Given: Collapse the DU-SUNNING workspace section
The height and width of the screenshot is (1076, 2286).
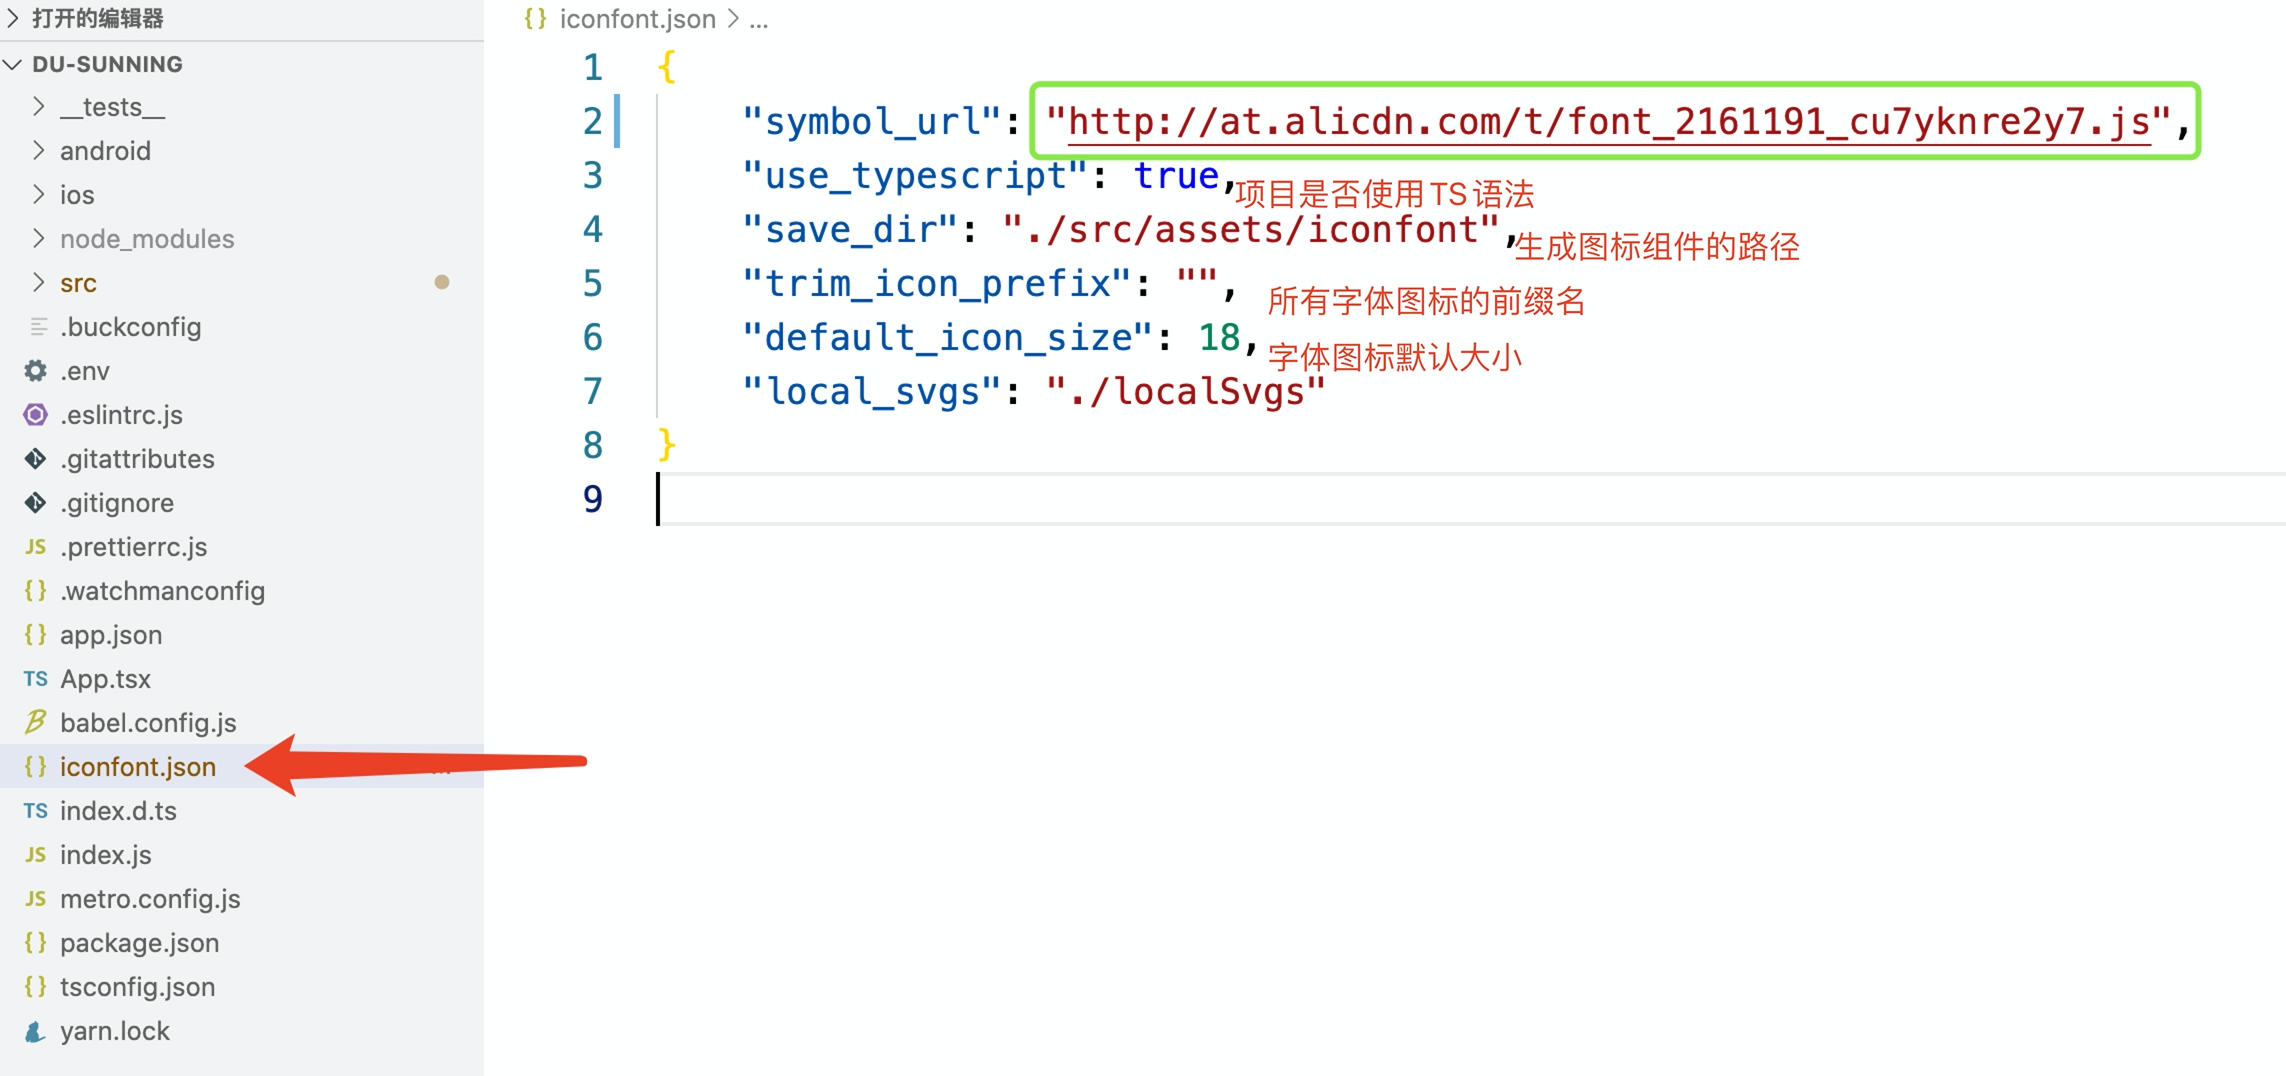Looking at the screenshot, I should click(13, 63).
